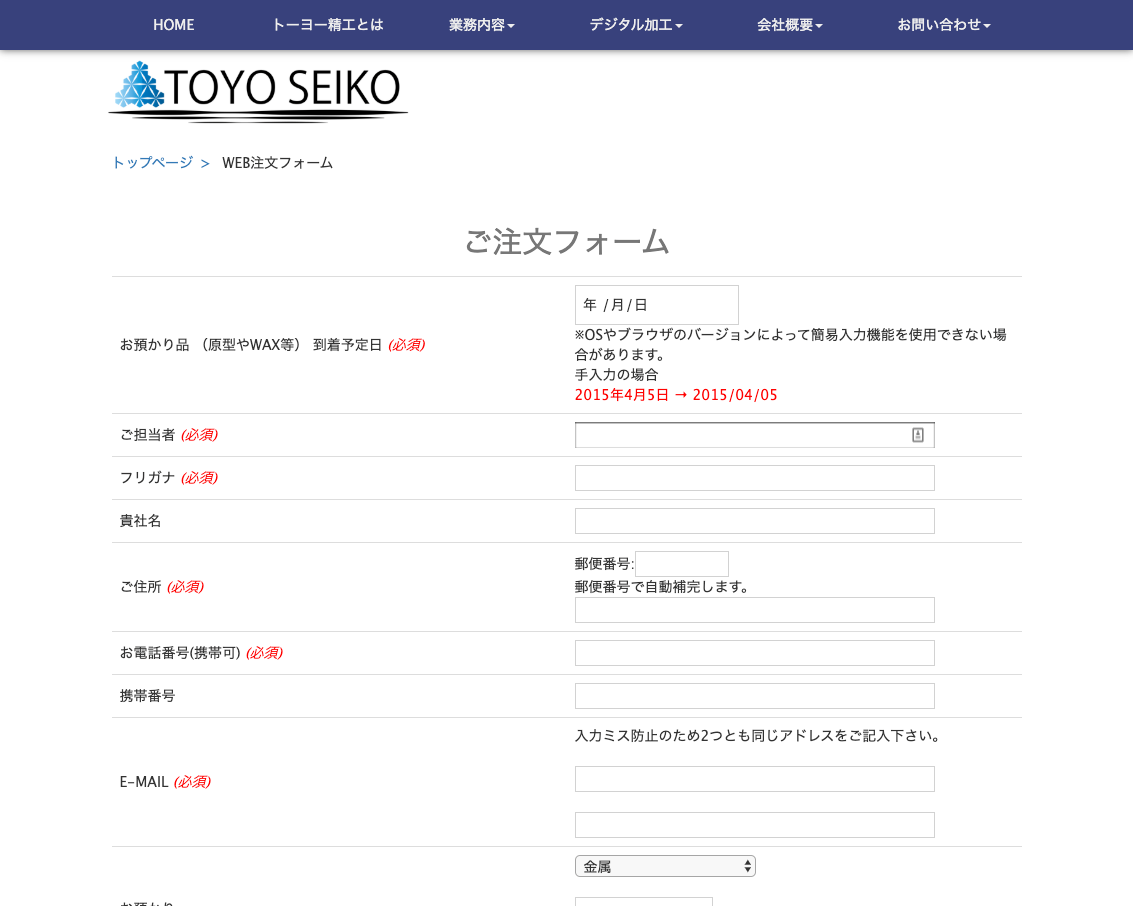Click the E-MAIL label
Image resolution: width=1133 pixels, height=906 pixels.
coord(165,782)
